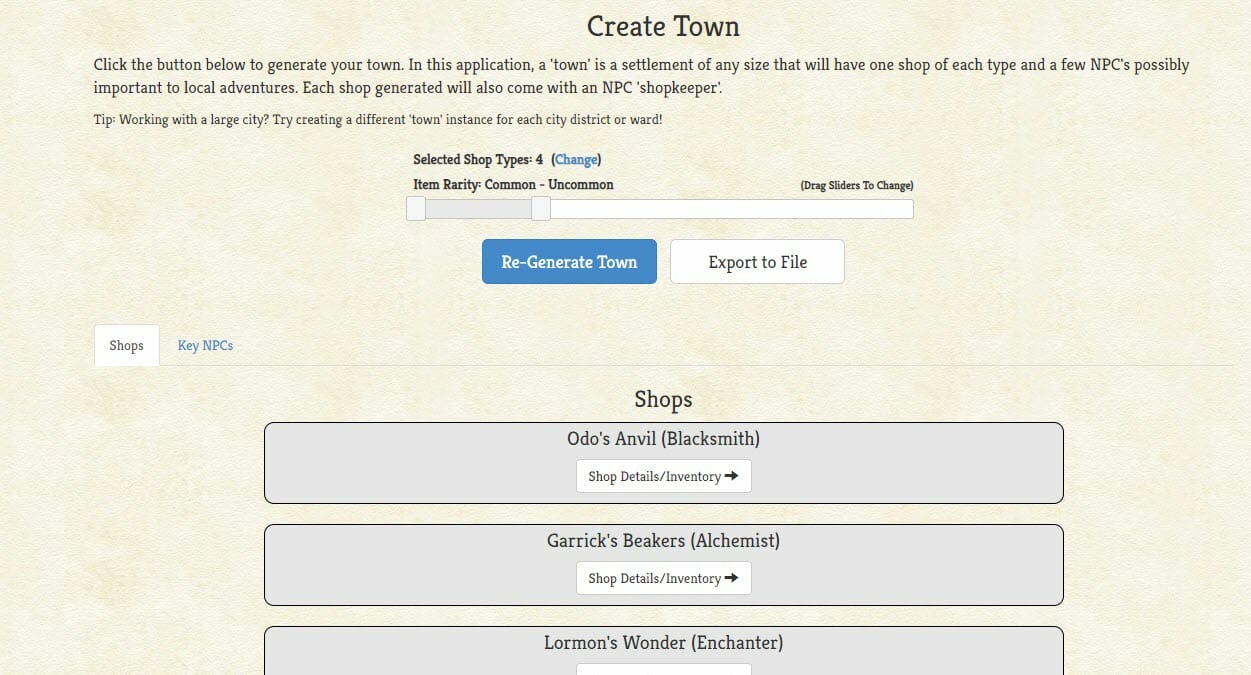Click the Re-Generate Town button

(569, 262)
